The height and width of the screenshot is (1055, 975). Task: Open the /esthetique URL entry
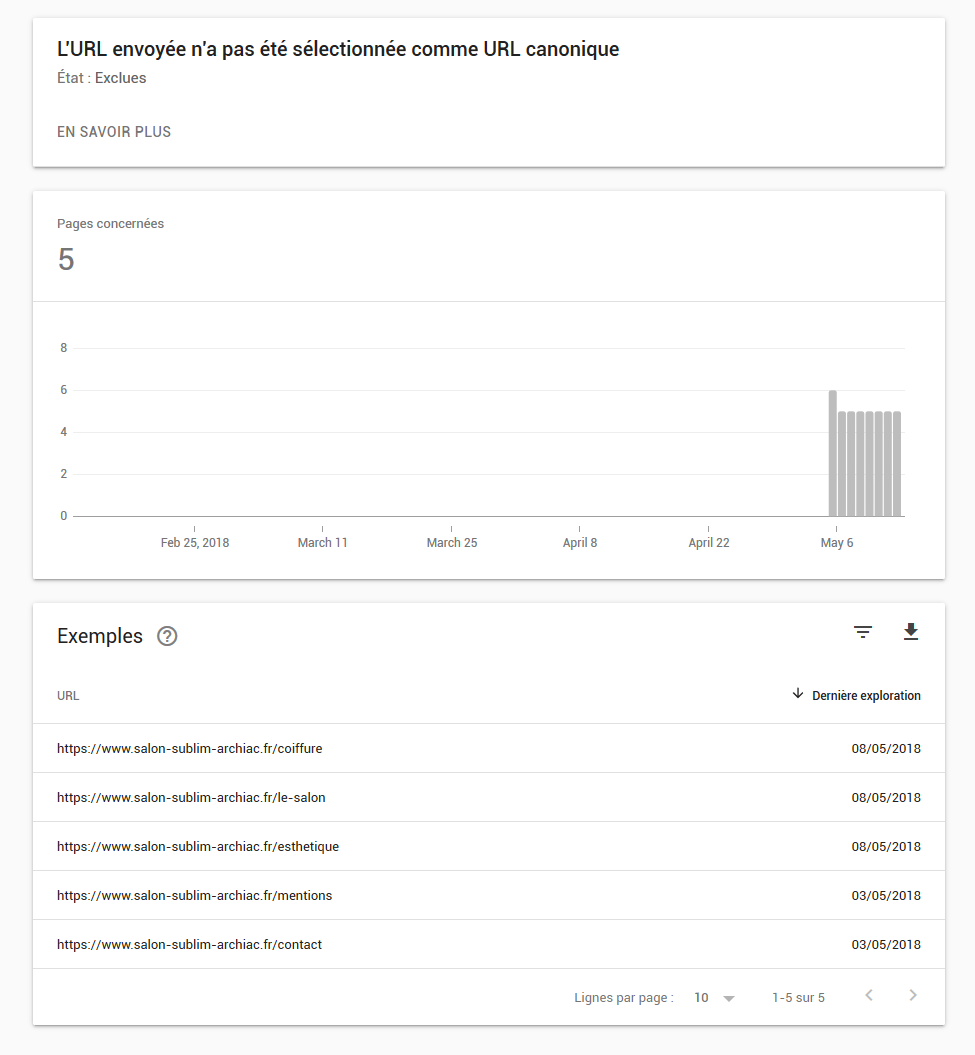pyautogui.click(x=198, y=846)
